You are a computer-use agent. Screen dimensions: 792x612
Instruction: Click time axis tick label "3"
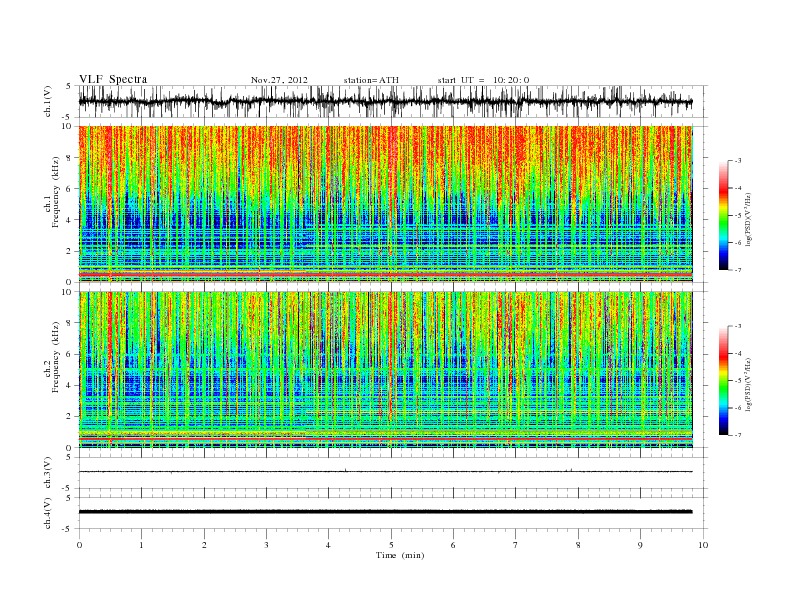click(x=267, y=545)
